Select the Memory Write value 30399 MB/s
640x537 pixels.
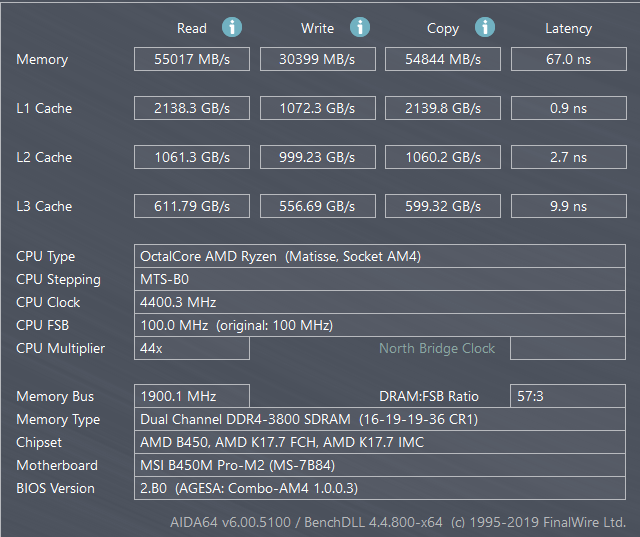[x=317, y=59]
